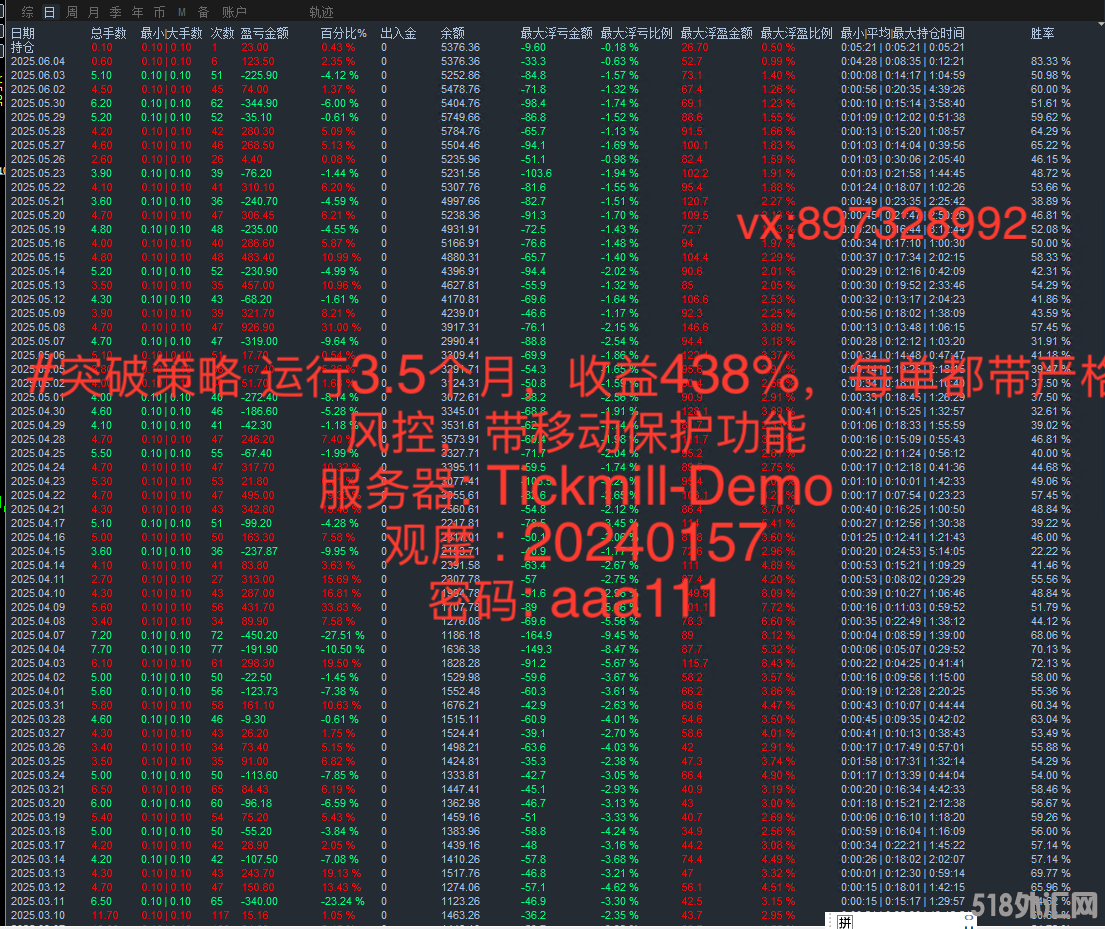Click win rate 83.33 % value
This screenshot has width=1105, height=929.
tap(1050, 61)
